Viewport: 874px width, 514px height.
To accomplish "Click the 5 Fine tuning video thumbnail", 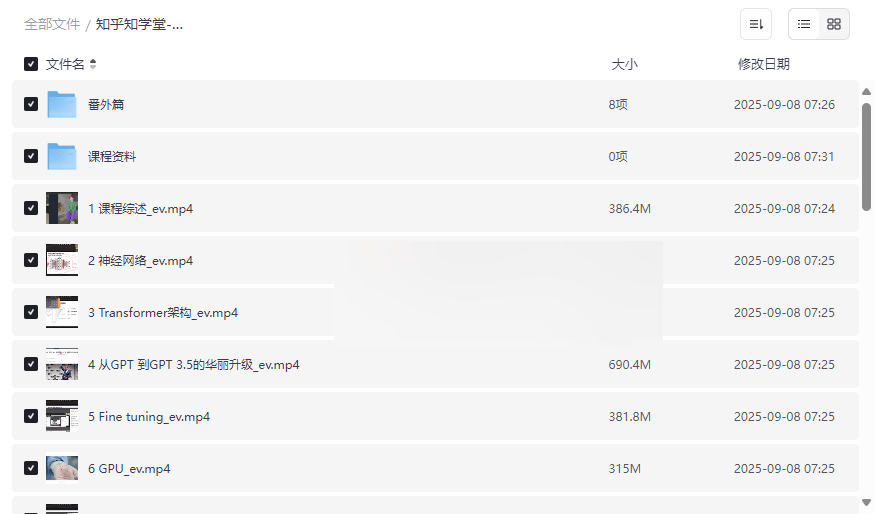I will tap(62, 416).
